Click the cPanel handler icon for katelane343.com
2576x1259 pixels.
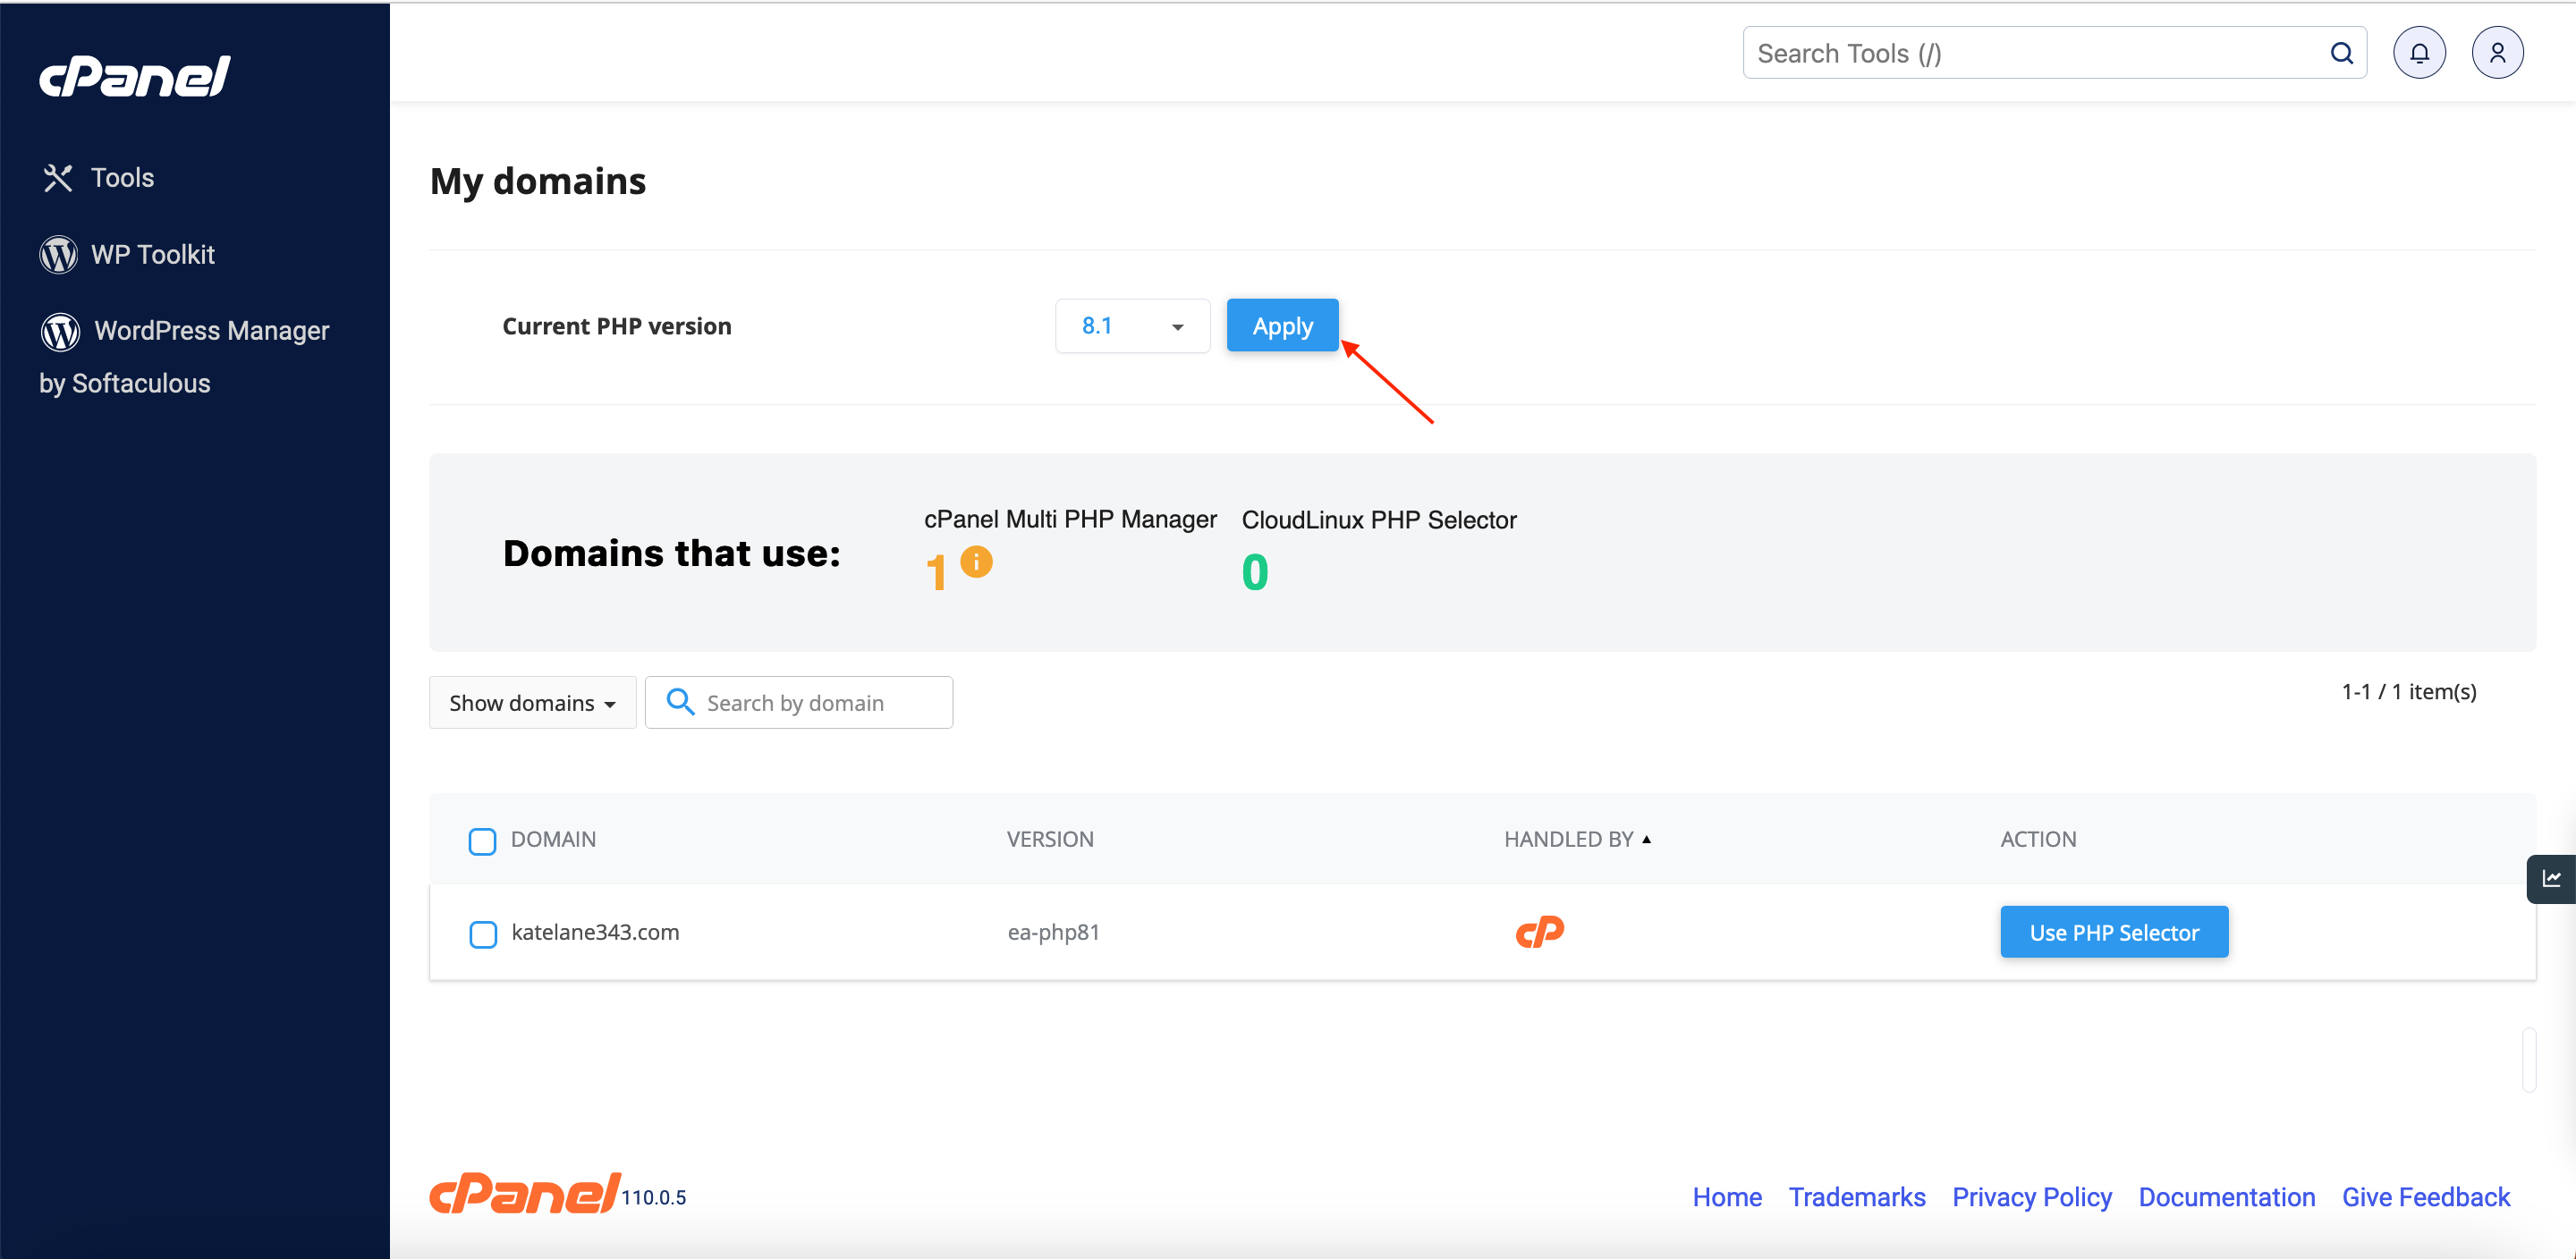click(x=1539, y=932)
